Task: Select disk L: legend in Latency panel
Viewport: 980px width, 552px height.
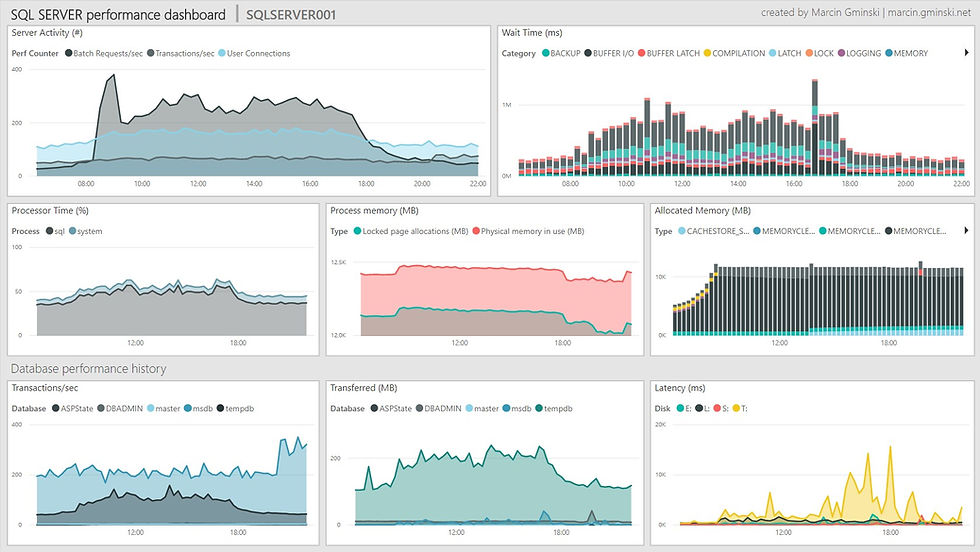Action: (702, 408)
